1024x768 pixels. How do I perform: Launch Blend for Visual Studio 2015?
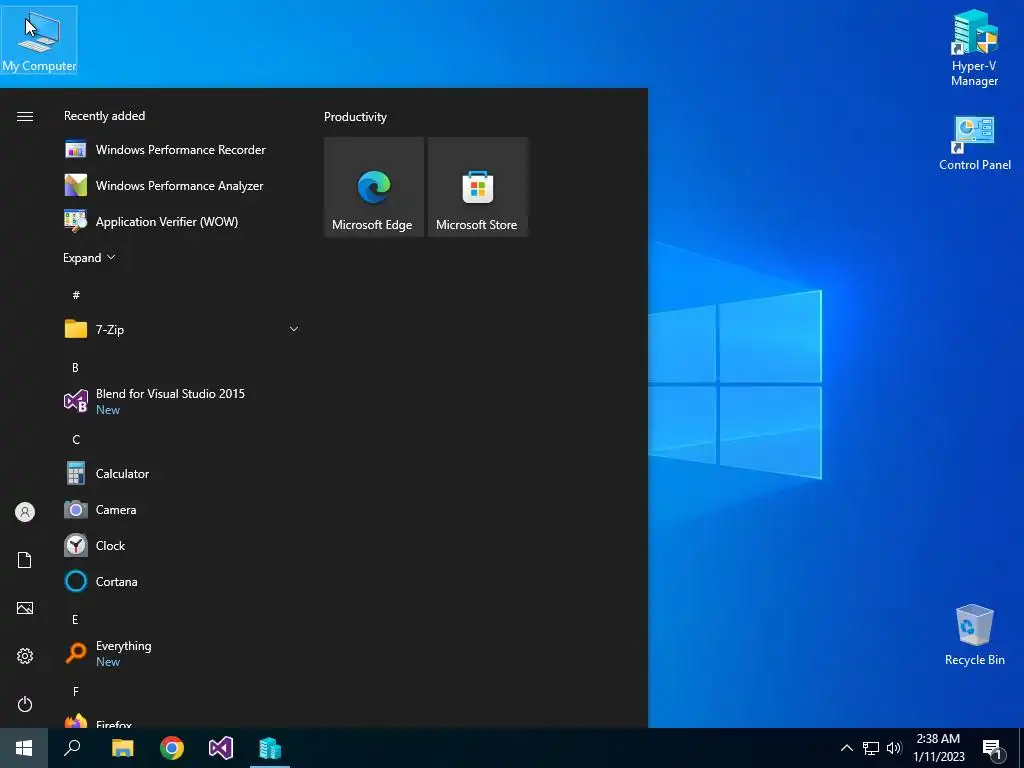182,401
